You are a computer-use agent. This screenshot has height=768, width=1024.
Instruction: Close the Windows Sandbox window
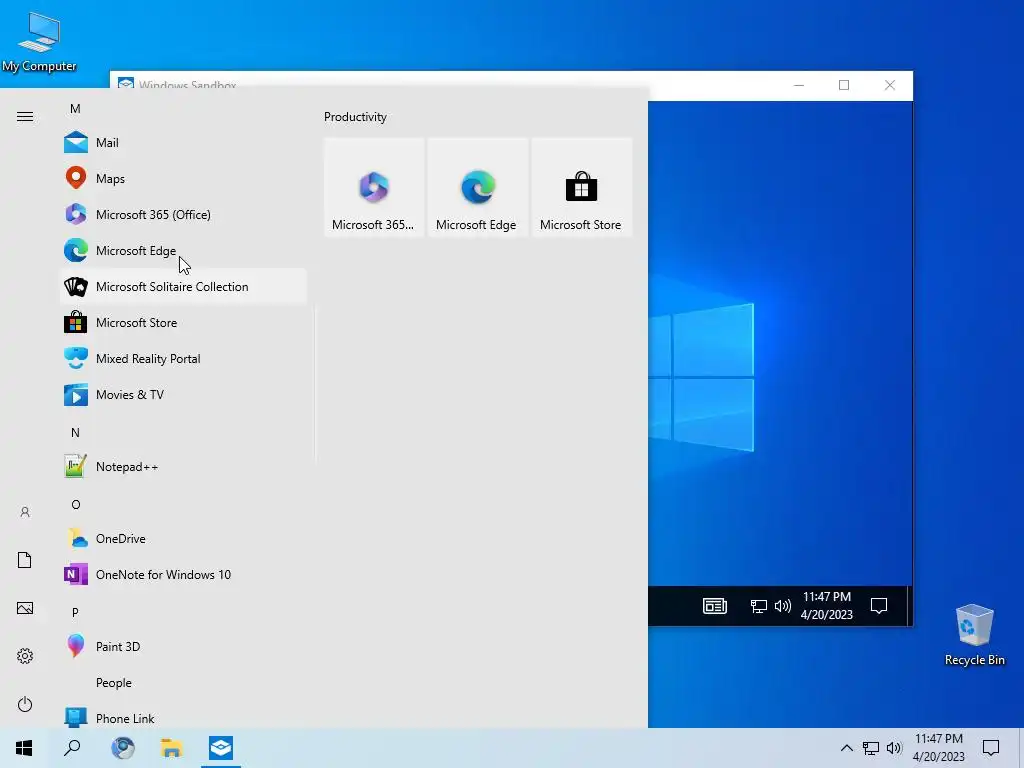coord(889,85)
